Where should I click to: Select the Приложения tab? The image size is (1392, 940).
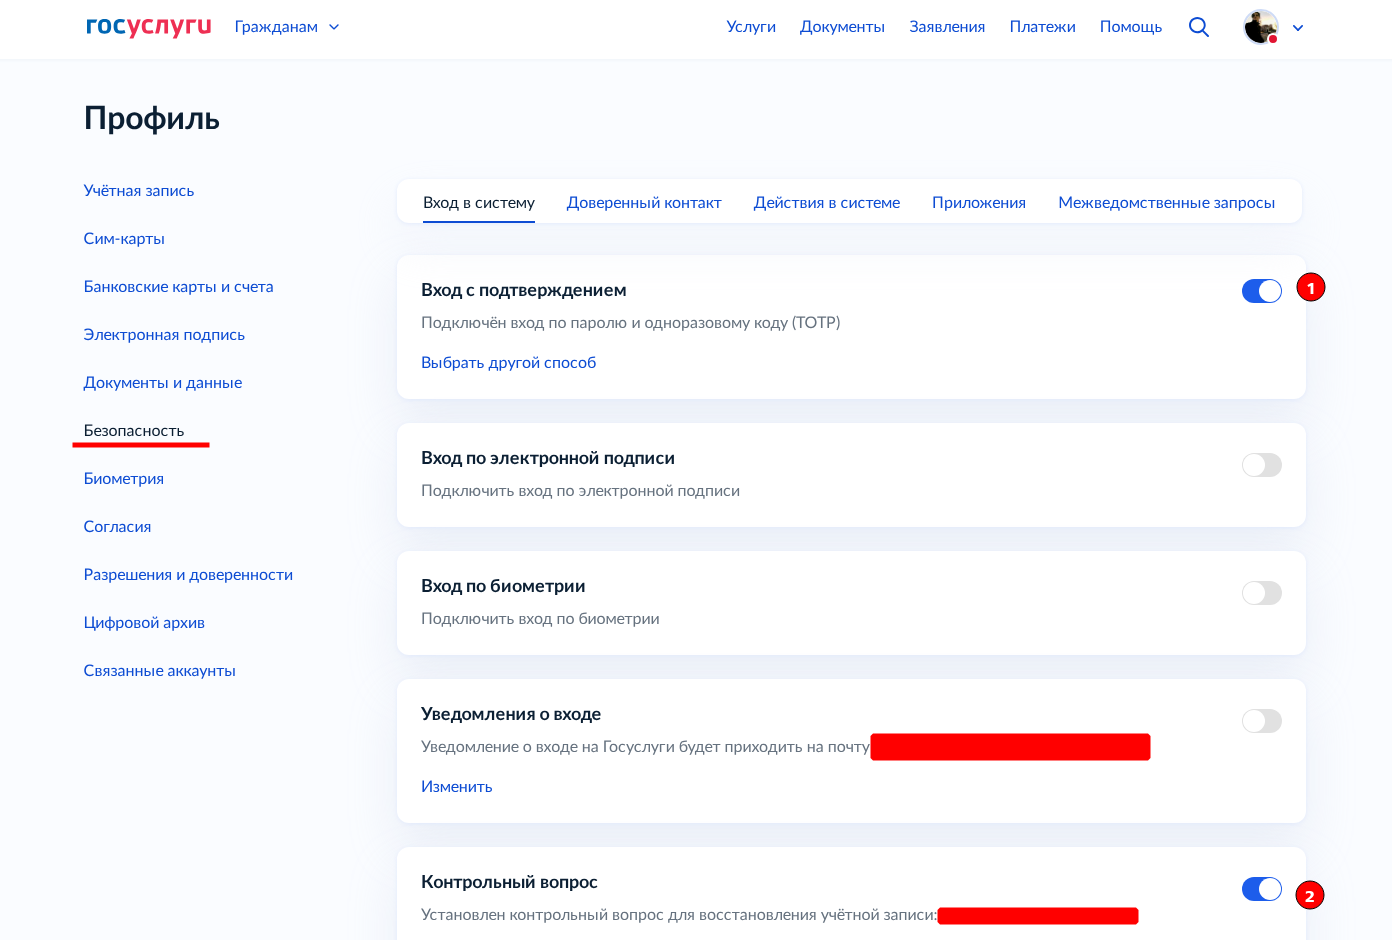click(x=978, y=202)
